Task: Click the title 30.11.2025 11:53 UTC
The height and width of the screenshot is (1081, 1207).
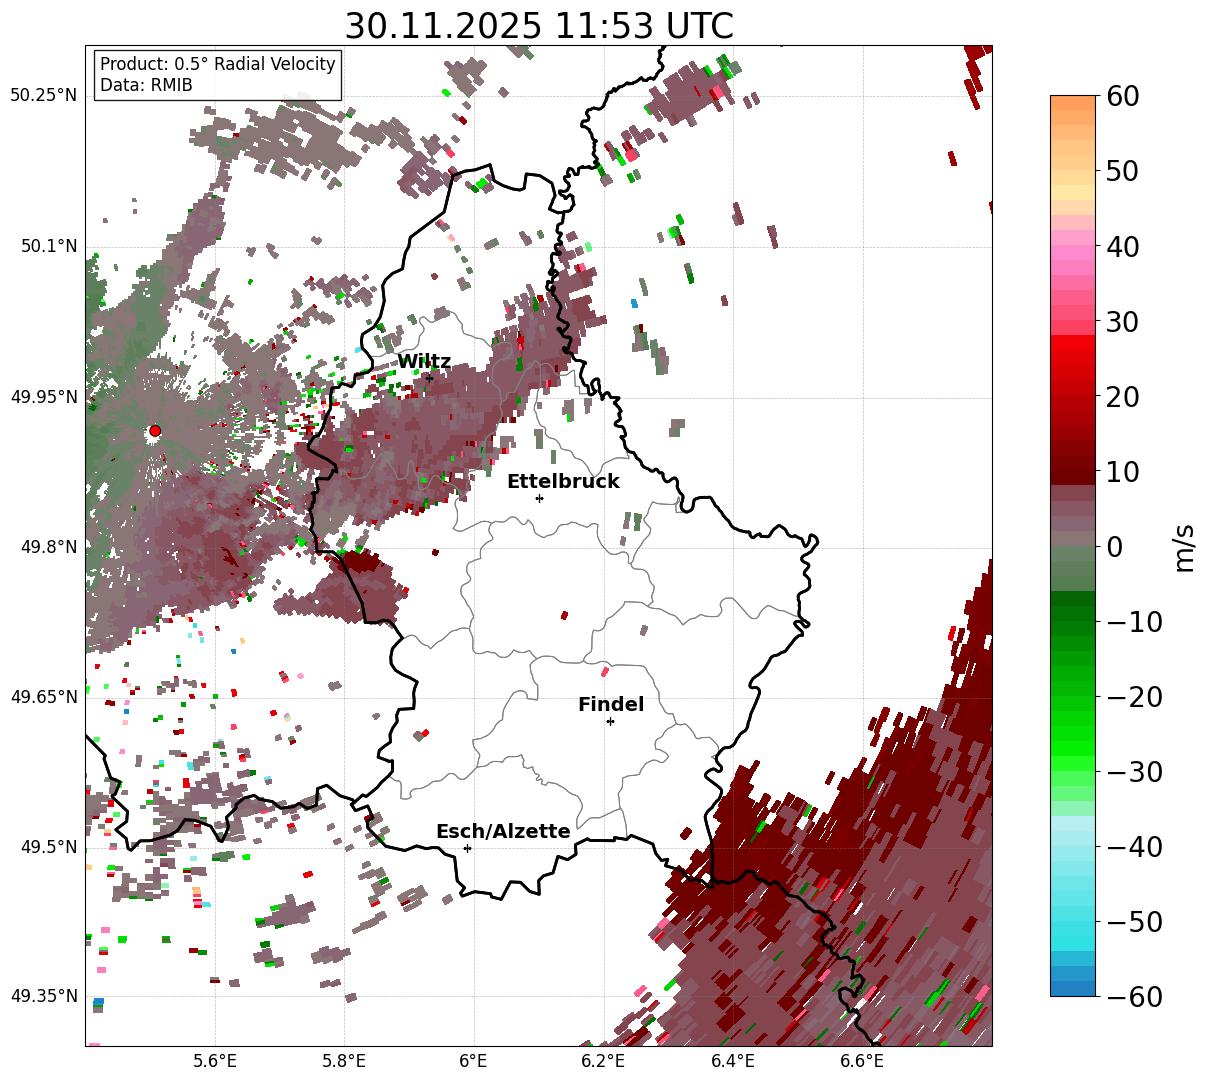Action: (x=539, y=26)
